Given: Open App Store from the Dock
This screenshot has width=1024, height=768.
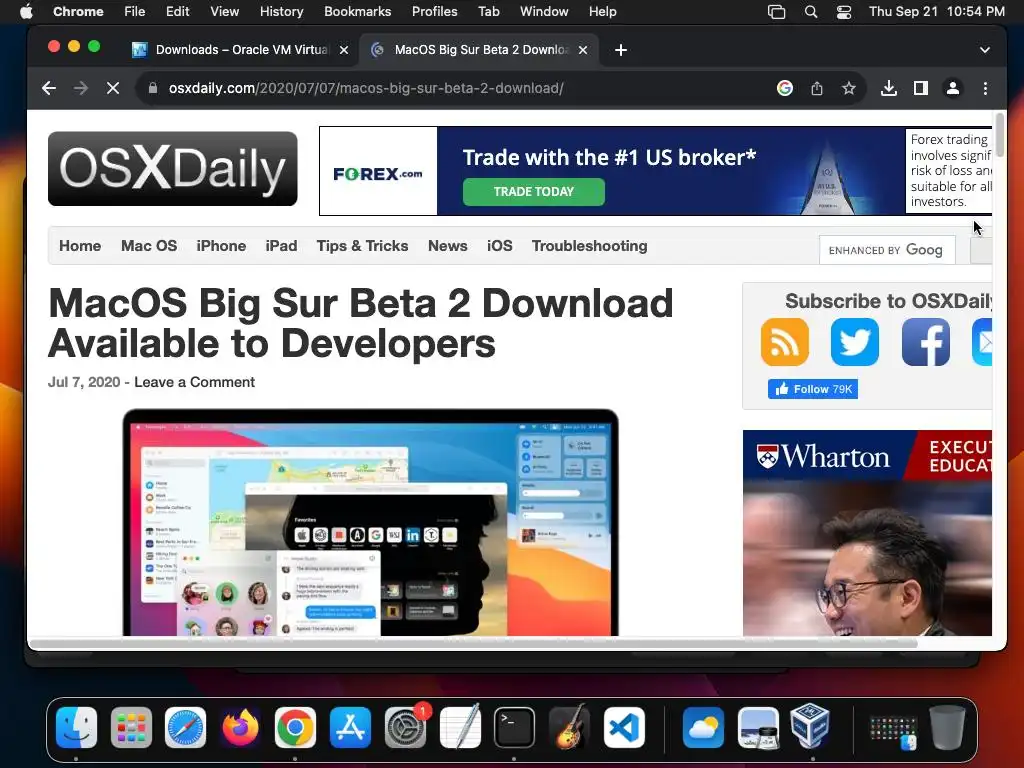Looking at the screenshot, I should [x=350, y=728].
